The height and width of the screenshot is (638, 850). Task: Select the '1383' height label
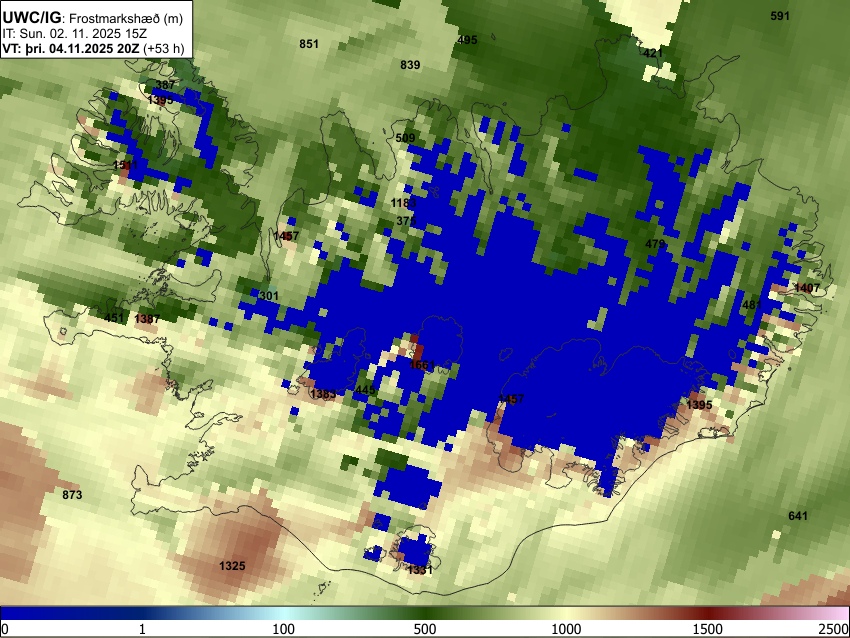pyautogui.click(x=324, y=394)
